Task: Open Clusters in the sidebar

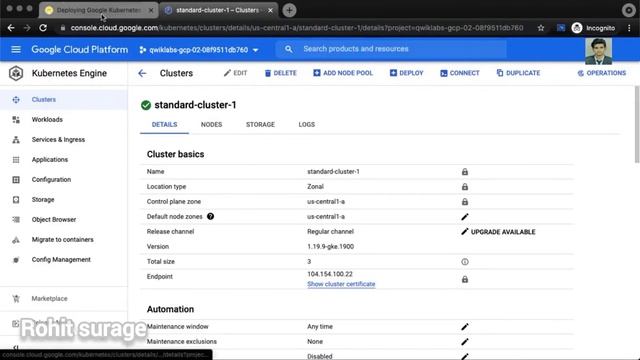Action: click(x=44, y=100)
